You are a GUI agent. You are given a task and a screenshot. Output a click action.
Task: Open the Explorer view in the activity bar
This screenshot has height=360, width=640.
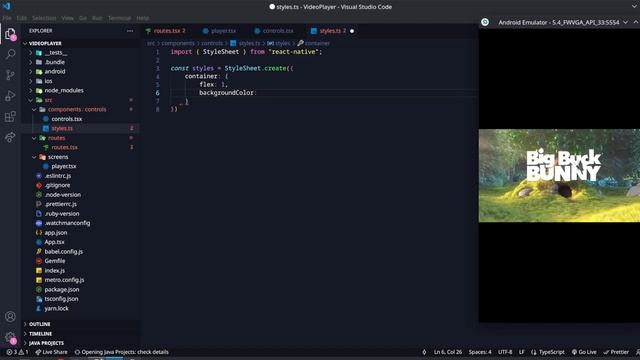[x=10, y=34]
